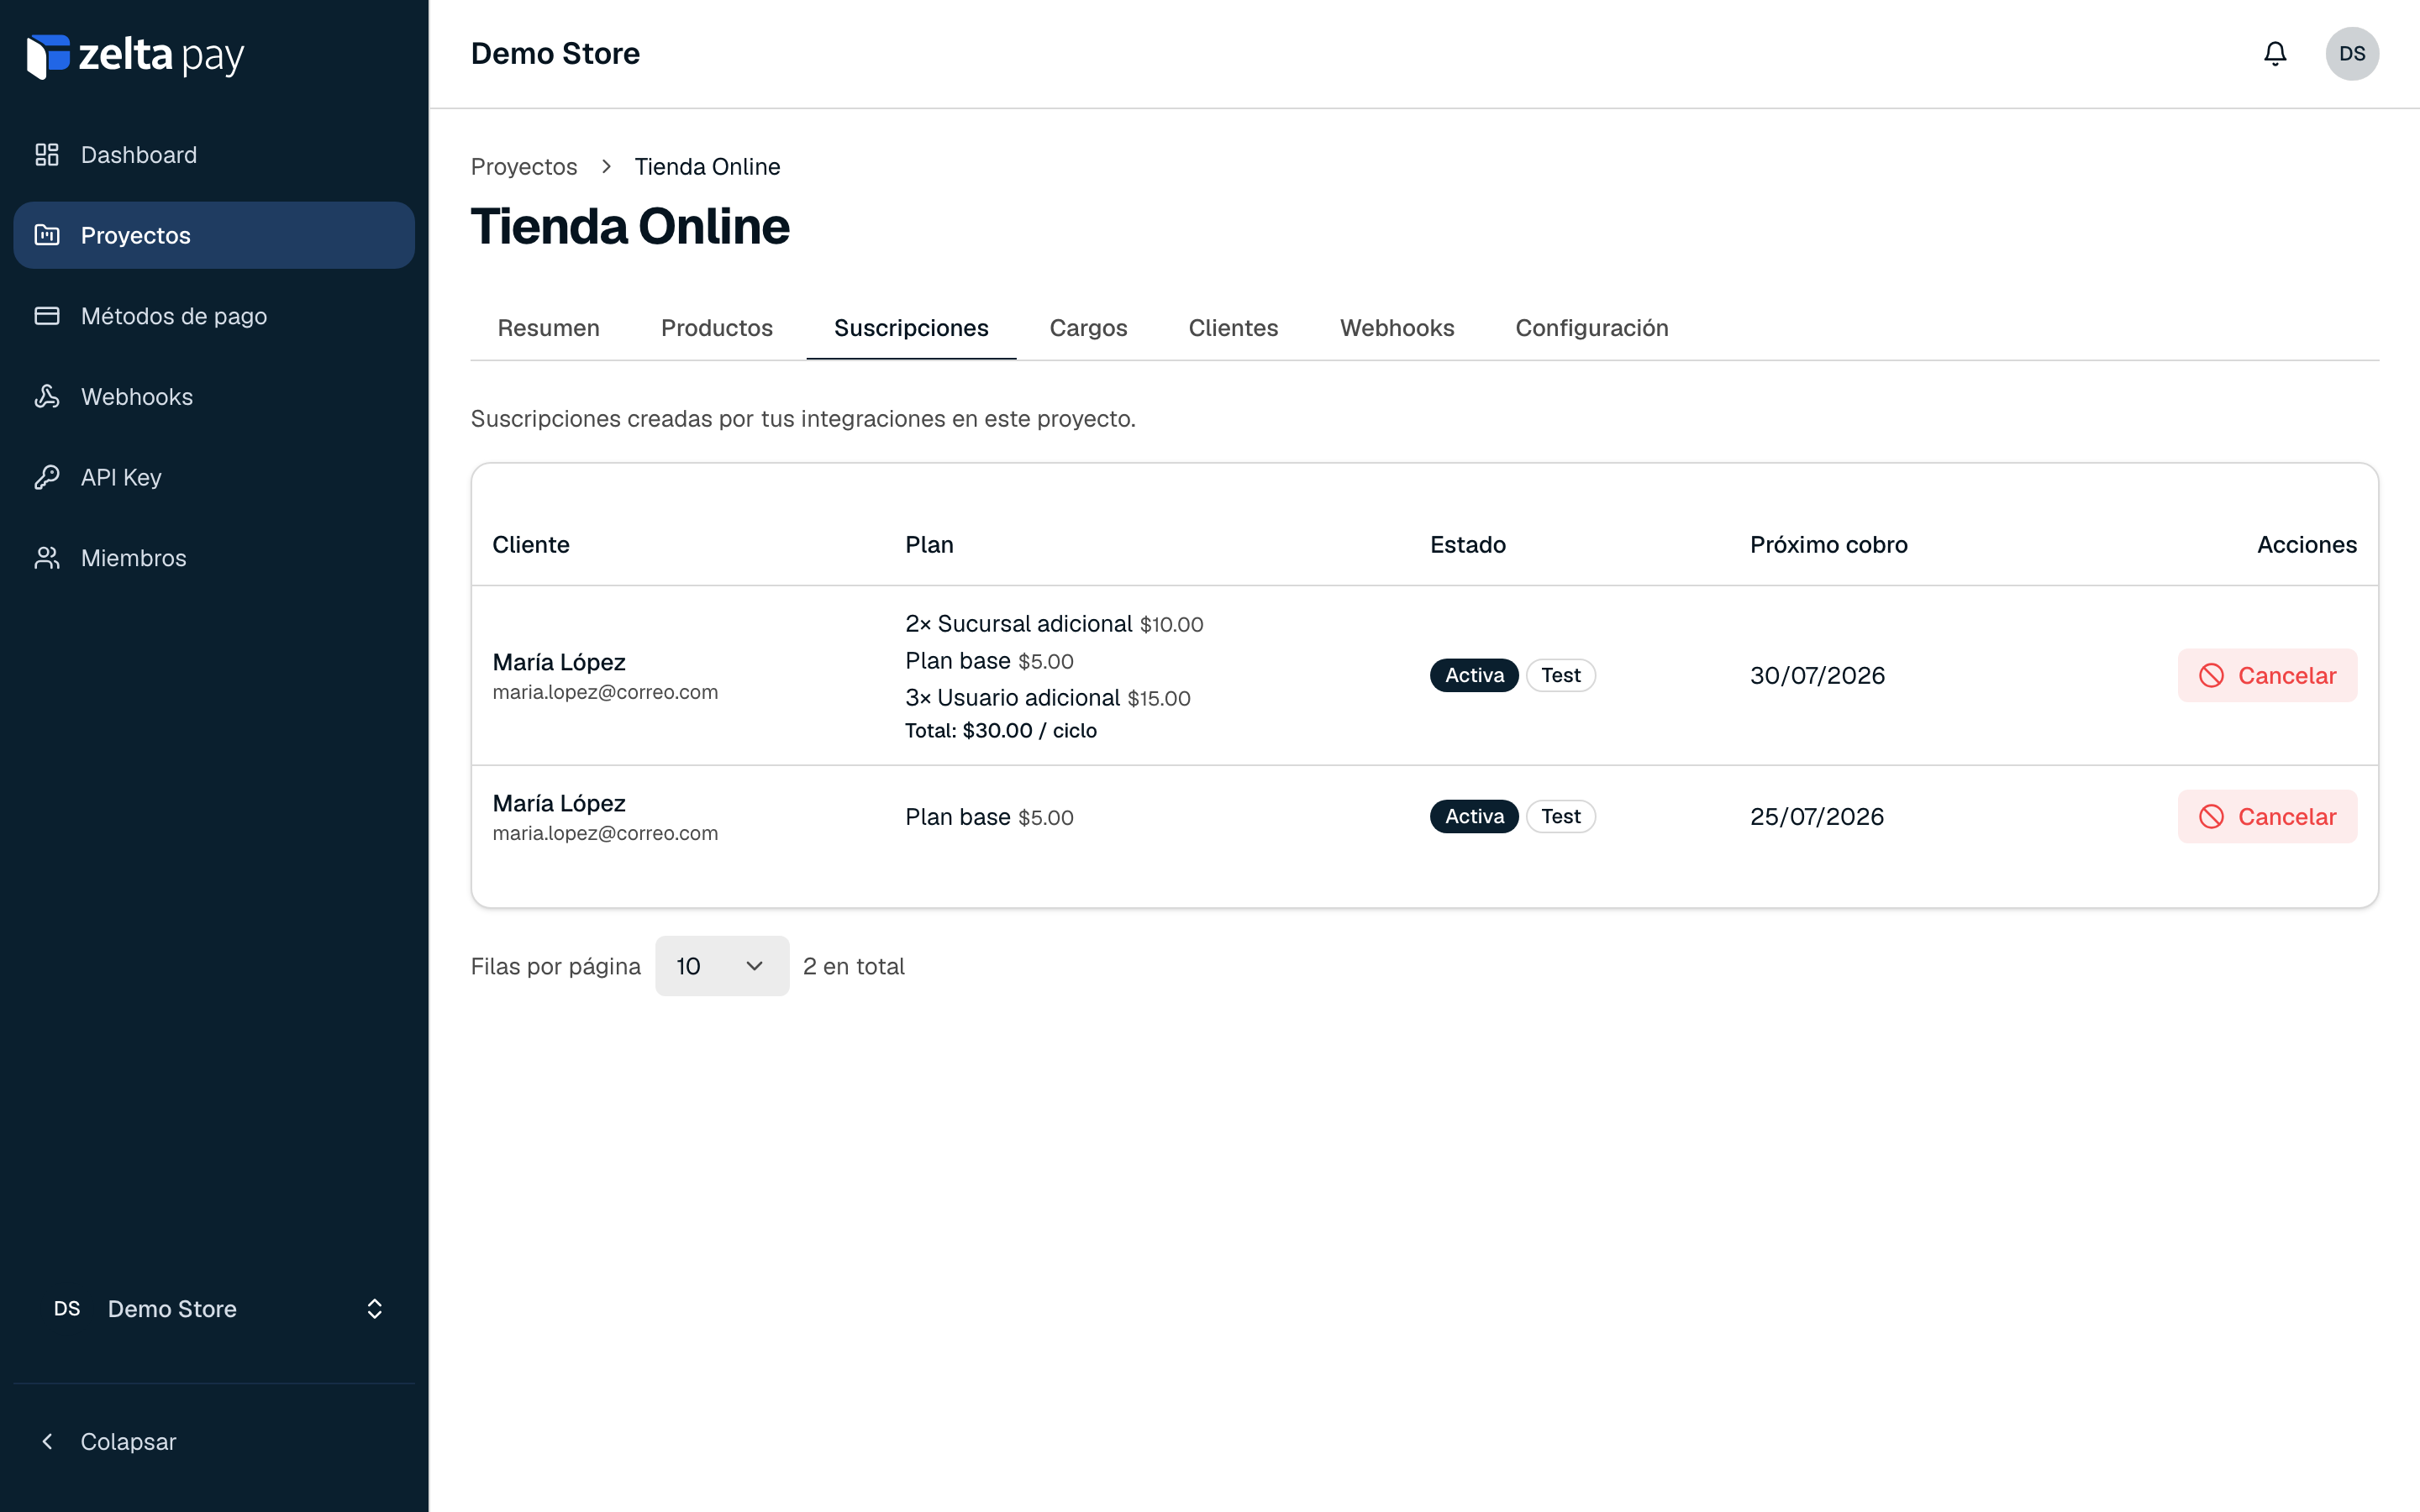Click the zelta pay logo
Image resolution: width=2420 pixels, height=1512 pixels.
coord(135,56)
